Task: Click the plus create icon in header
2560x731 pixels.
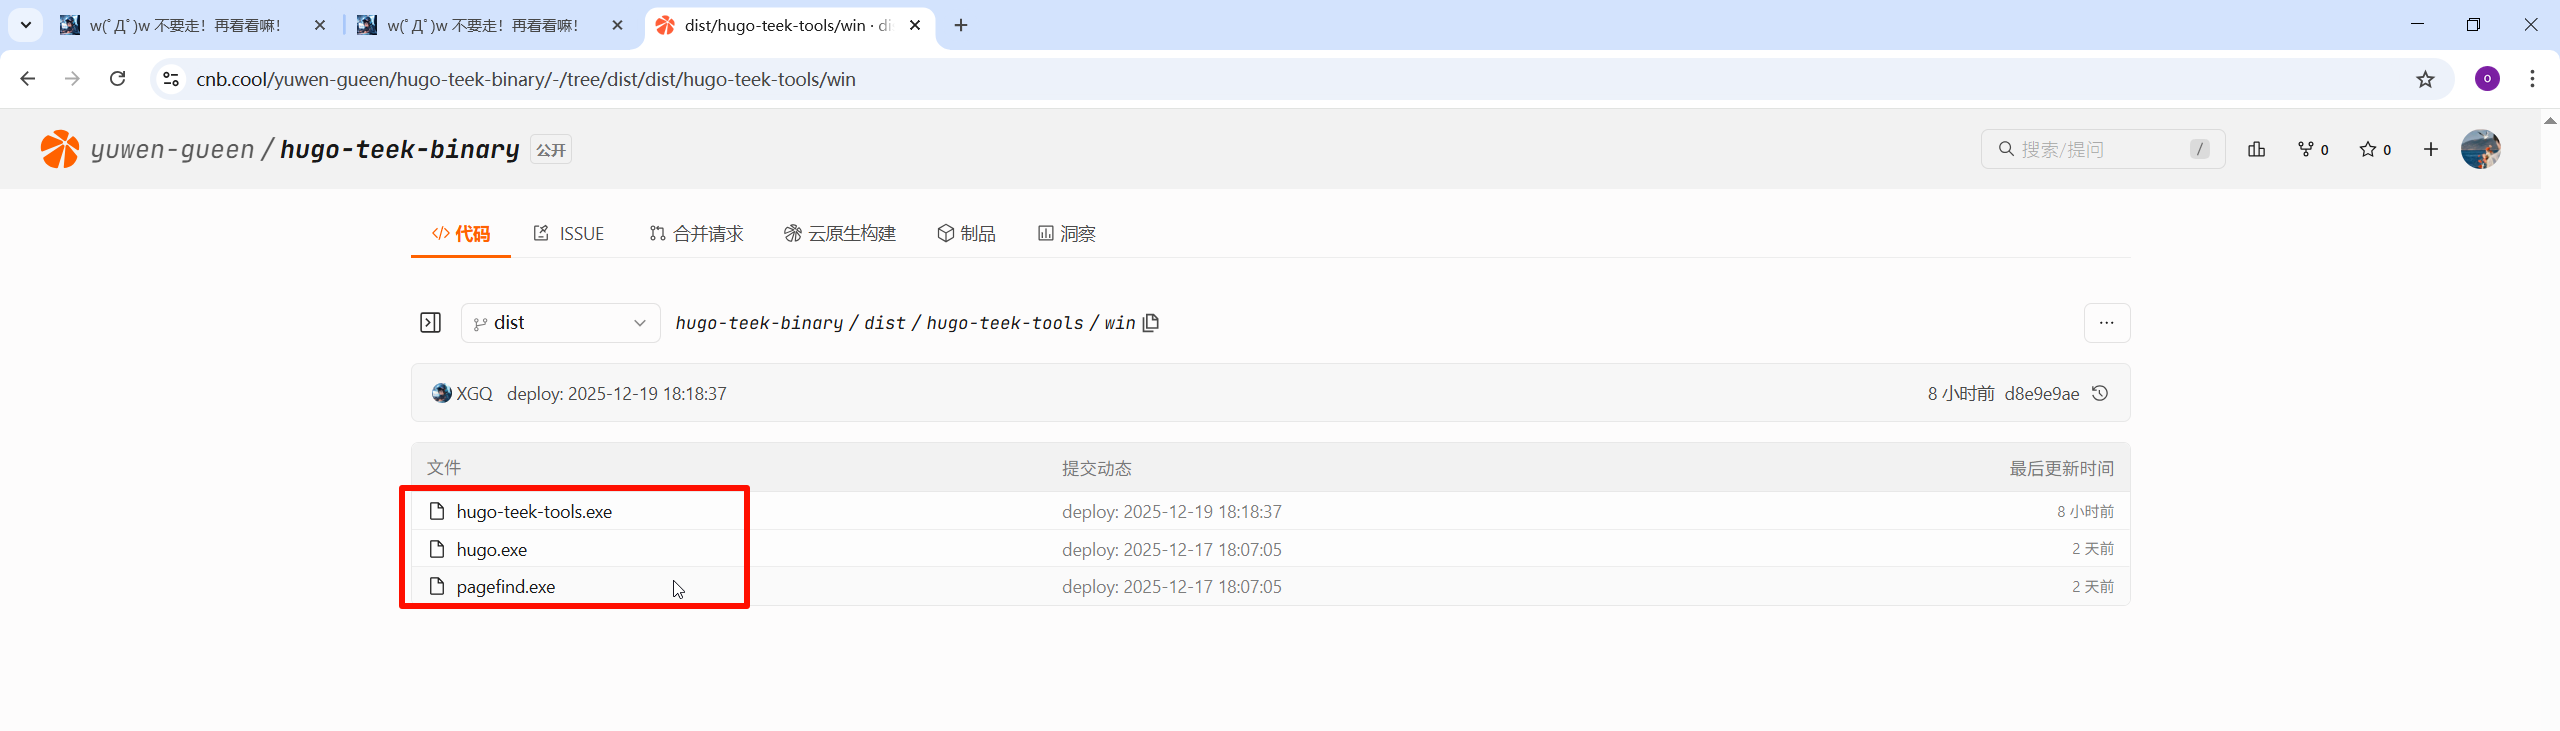Action: coord(2431,149)
